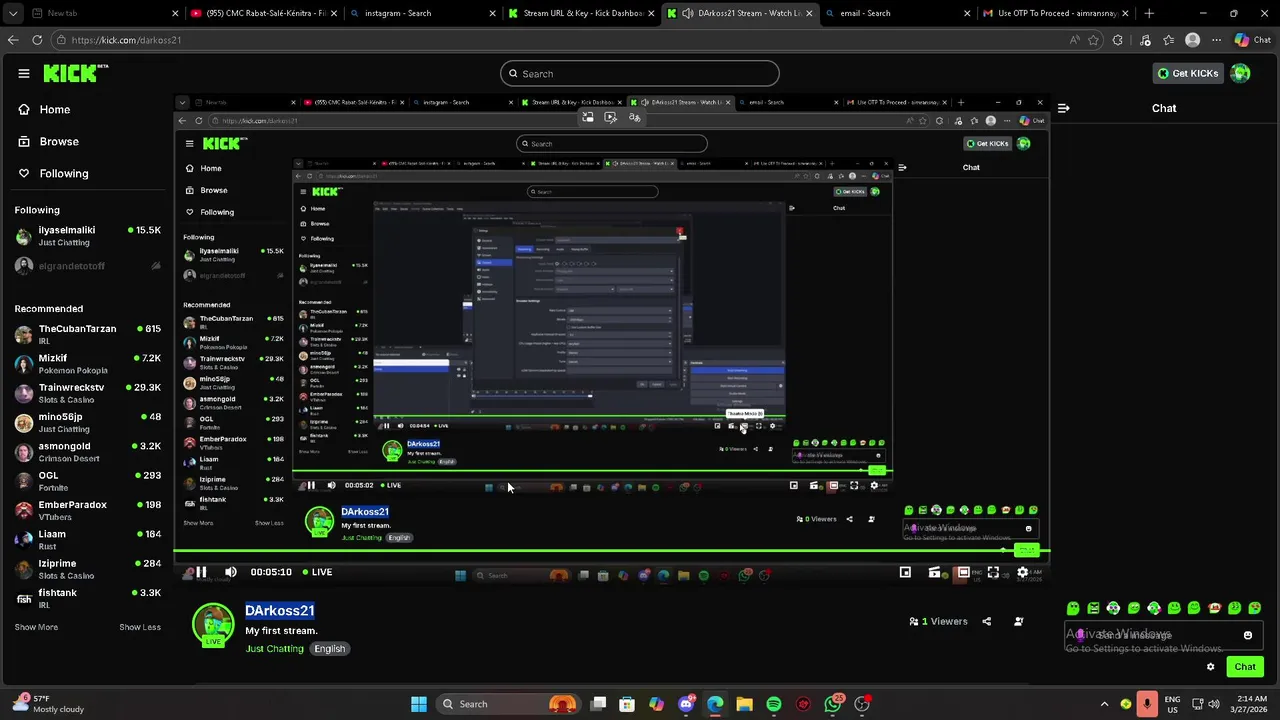1280x720 pixels.
Task: Open the hamburger sidebar menu
Action: click(24, 73)
